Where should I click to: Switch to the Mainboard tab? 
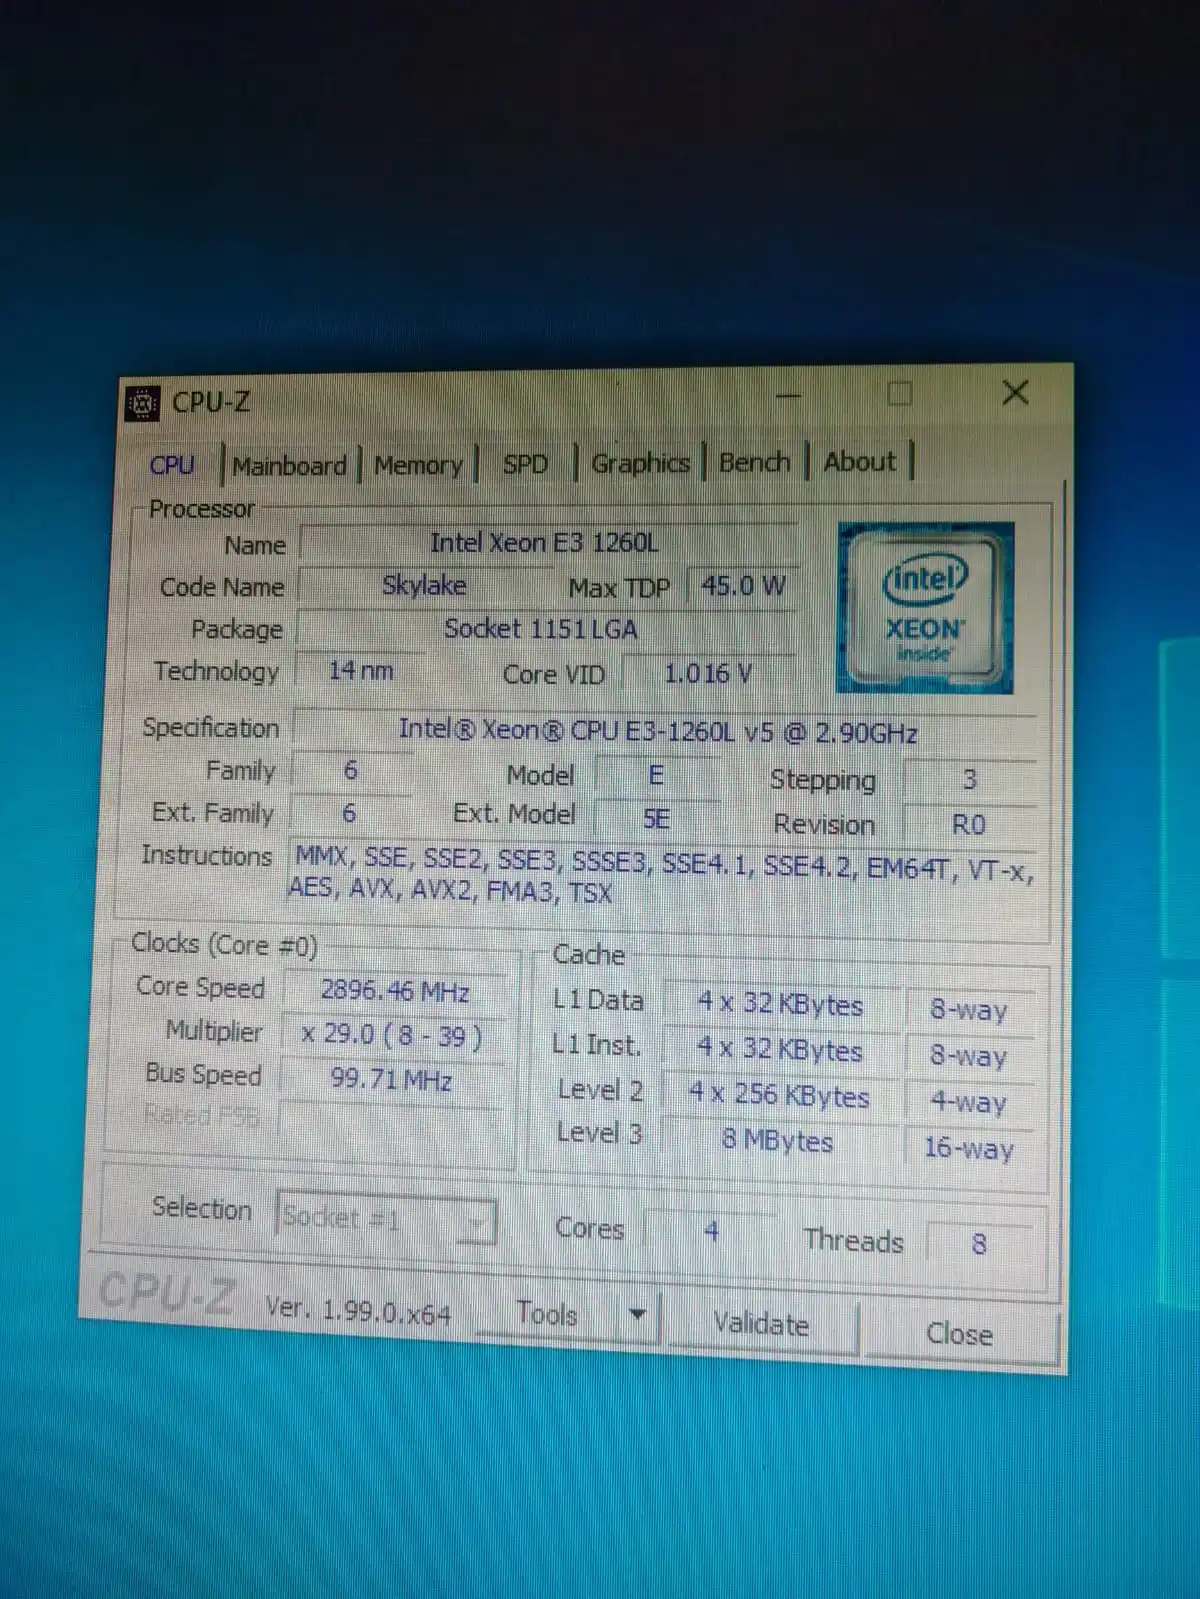click(x=289, y=465)
